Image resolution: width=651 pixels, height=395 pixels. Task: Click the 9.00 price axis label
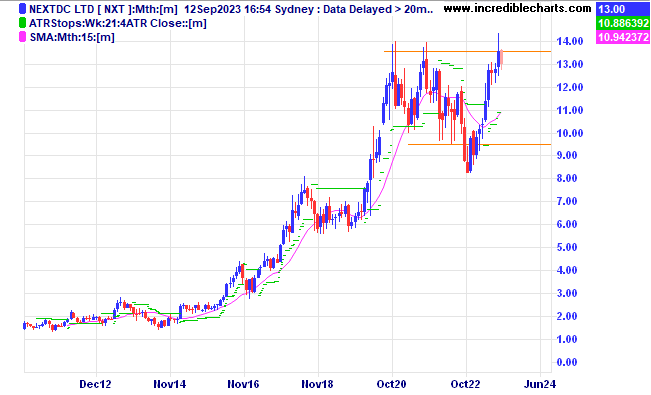coord(566,155)
